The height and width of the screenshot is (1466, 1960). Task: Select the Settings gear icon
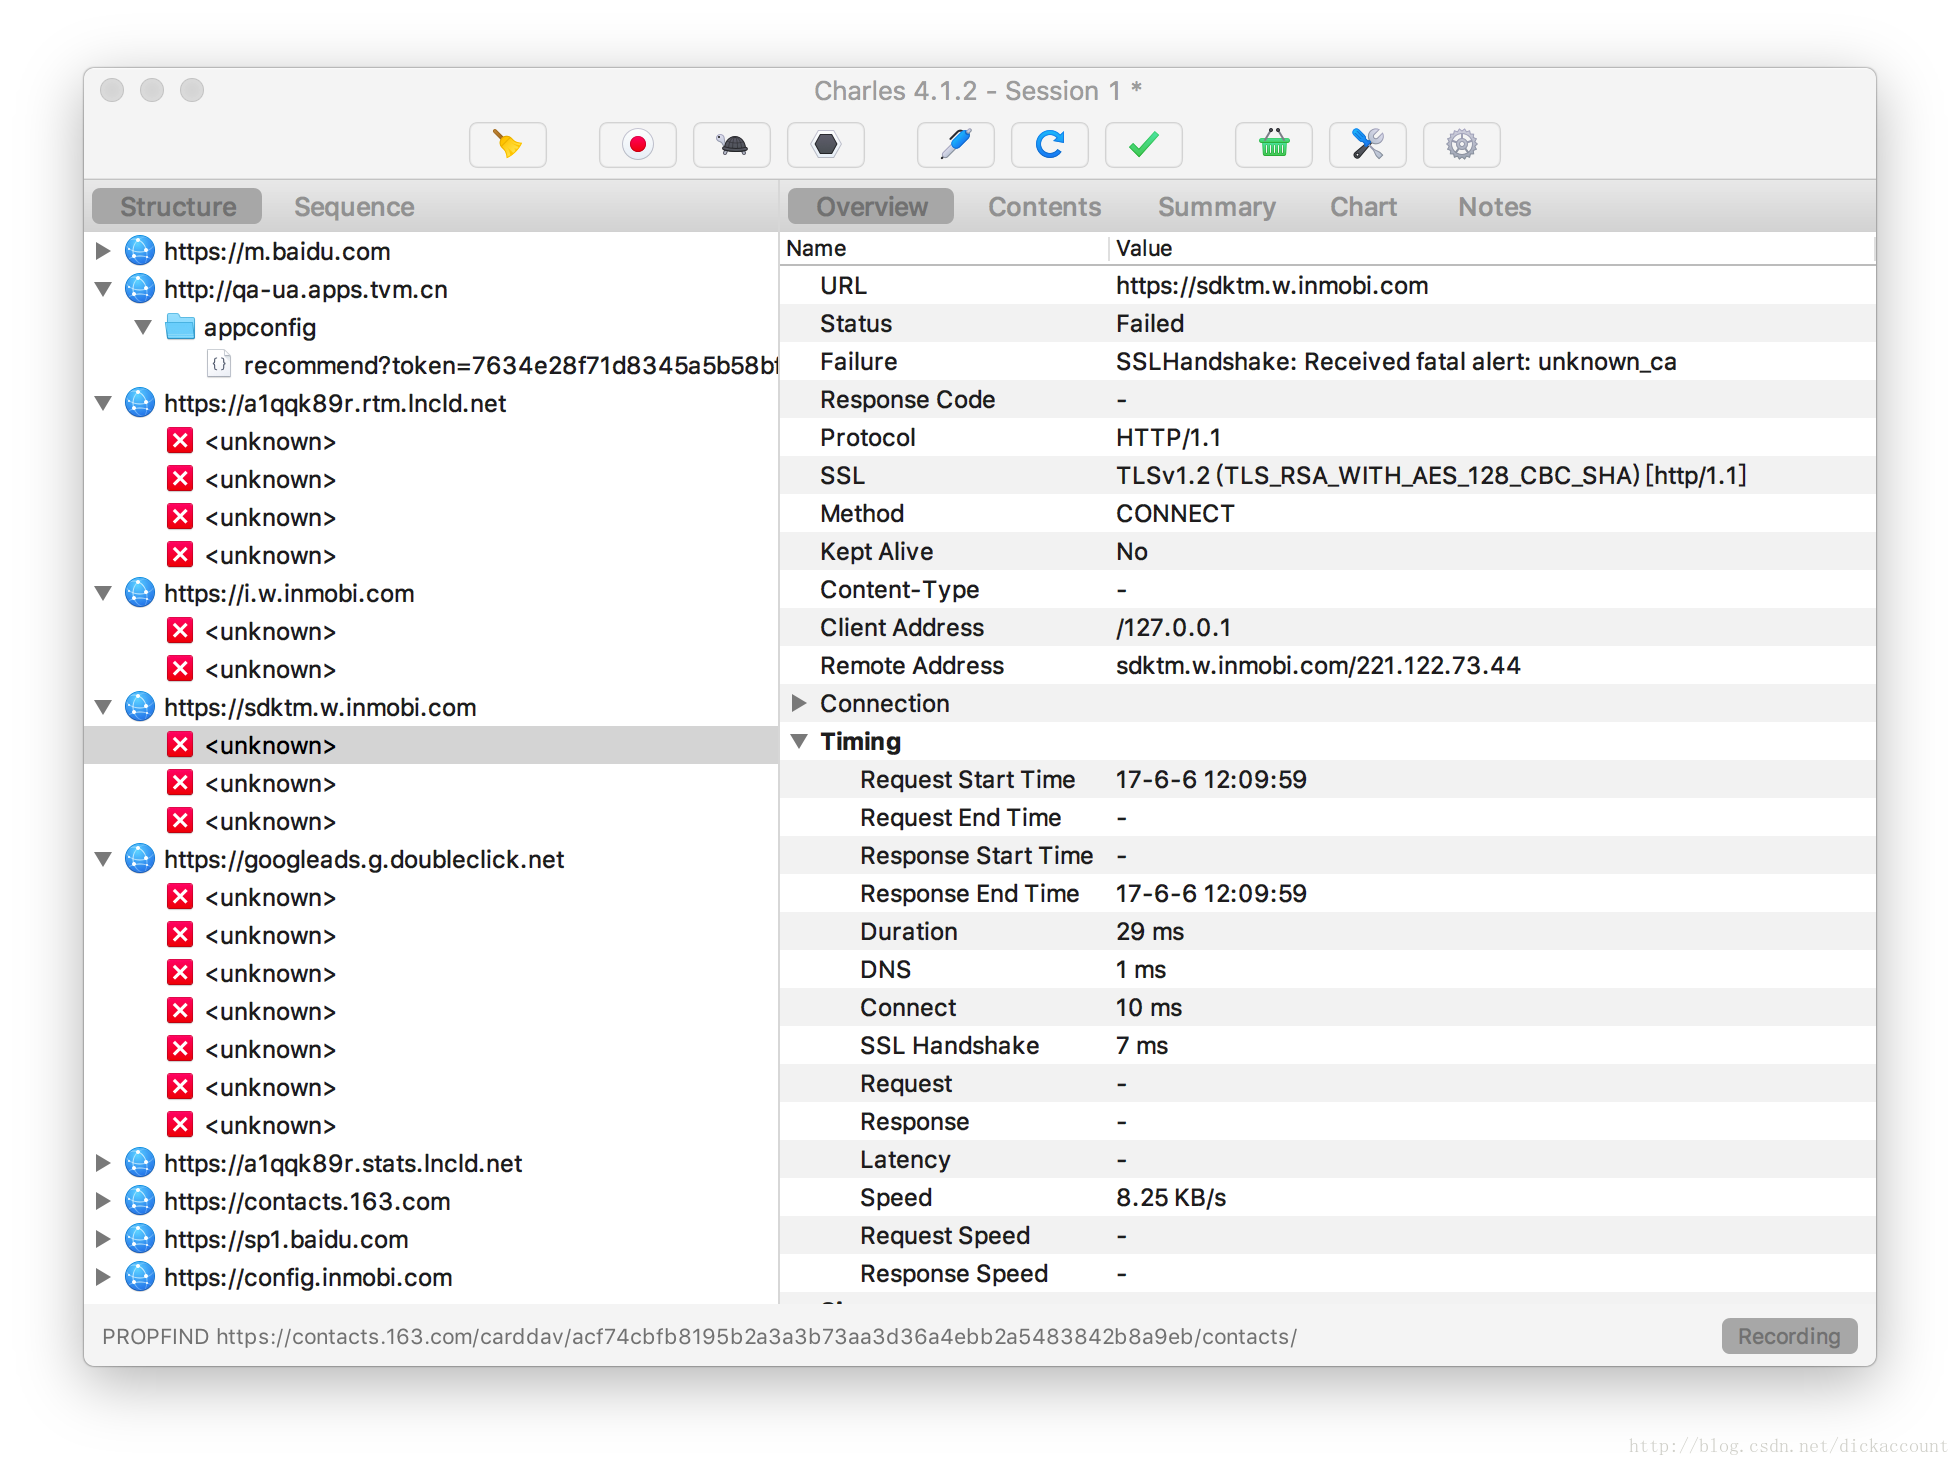coord(1458,145)
